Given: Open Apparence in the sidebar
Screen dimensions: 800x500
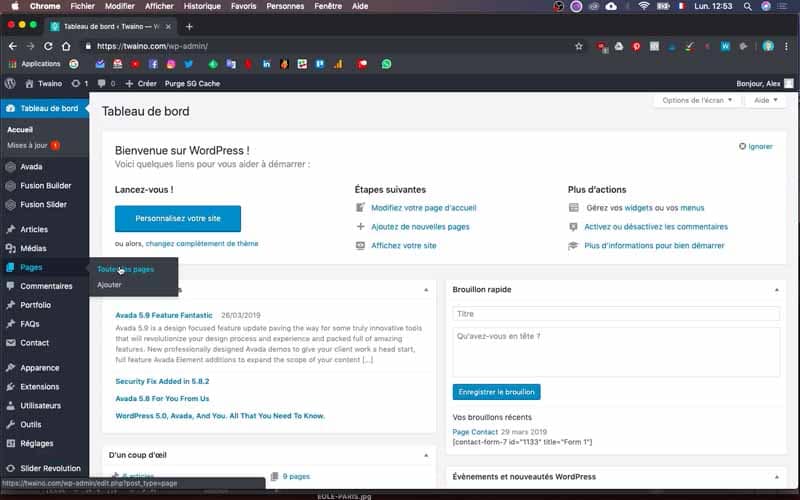Looking at the screenshot, I should pos(44,368).
